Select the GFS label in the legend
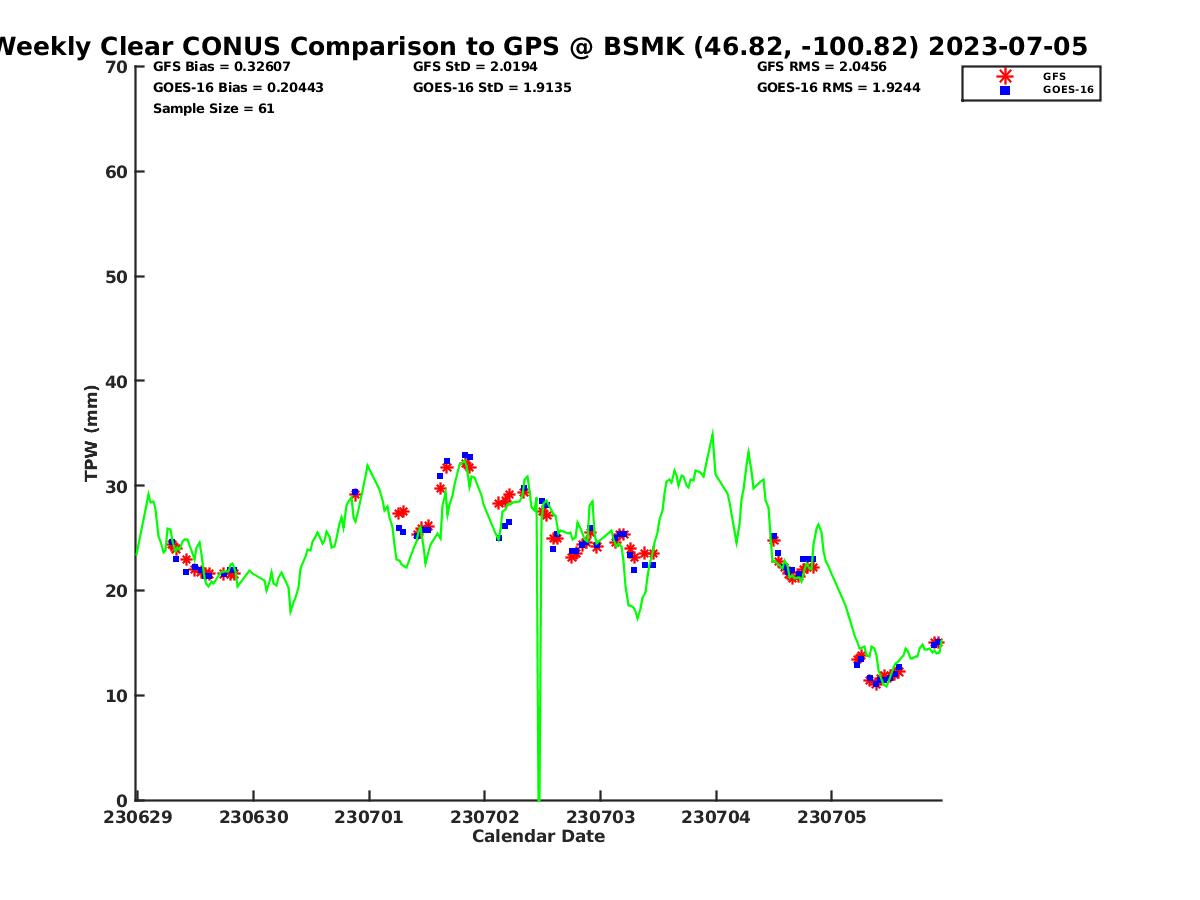1200x900 pixels. (1054, 76)
